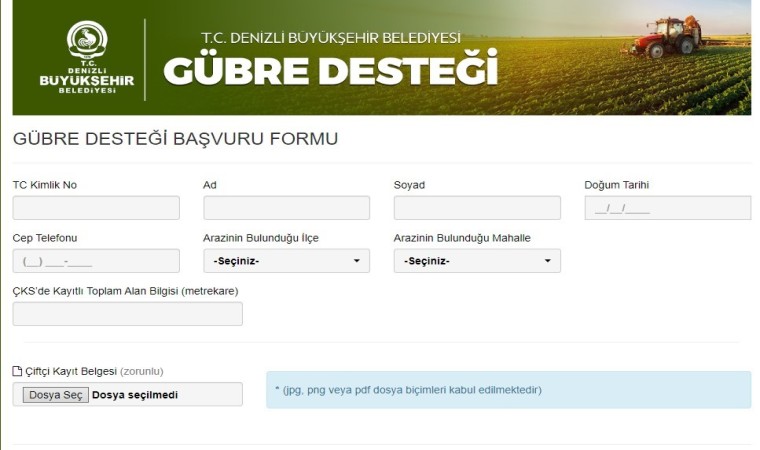The width and height of the screenshot is (760, 450).
Task: Click the document icon beside Çiftçi Kayıt Belgesi
Action: (x=17, y=371)
